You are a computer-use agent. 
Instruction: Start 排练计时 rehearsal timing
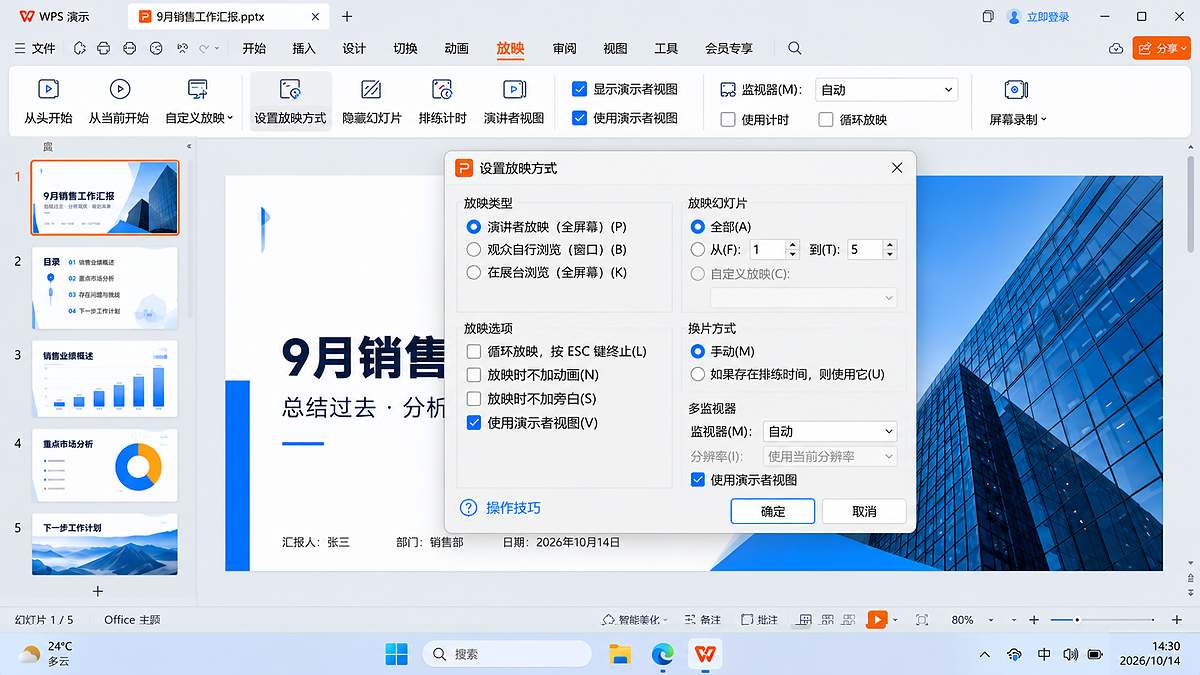tap(442, 102)
